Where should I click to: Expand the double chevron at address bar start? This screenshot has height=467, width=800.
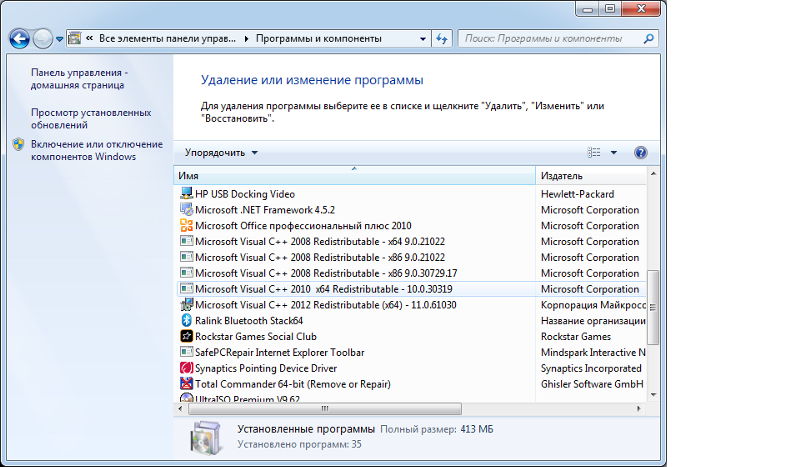coord(89,38)
